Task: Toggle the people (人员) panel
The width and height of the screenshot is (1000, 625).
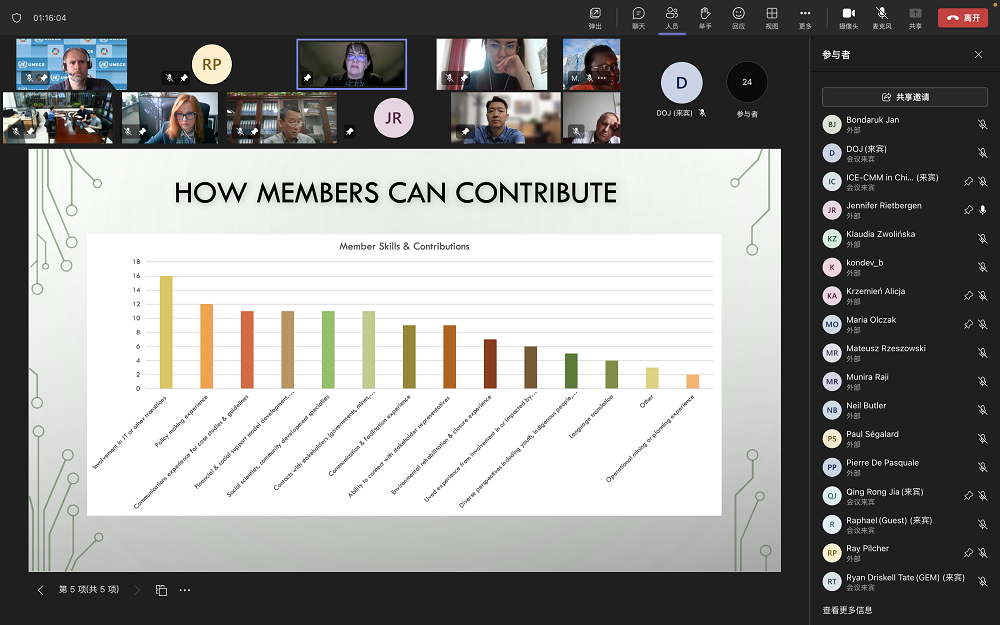Action: 672,17
